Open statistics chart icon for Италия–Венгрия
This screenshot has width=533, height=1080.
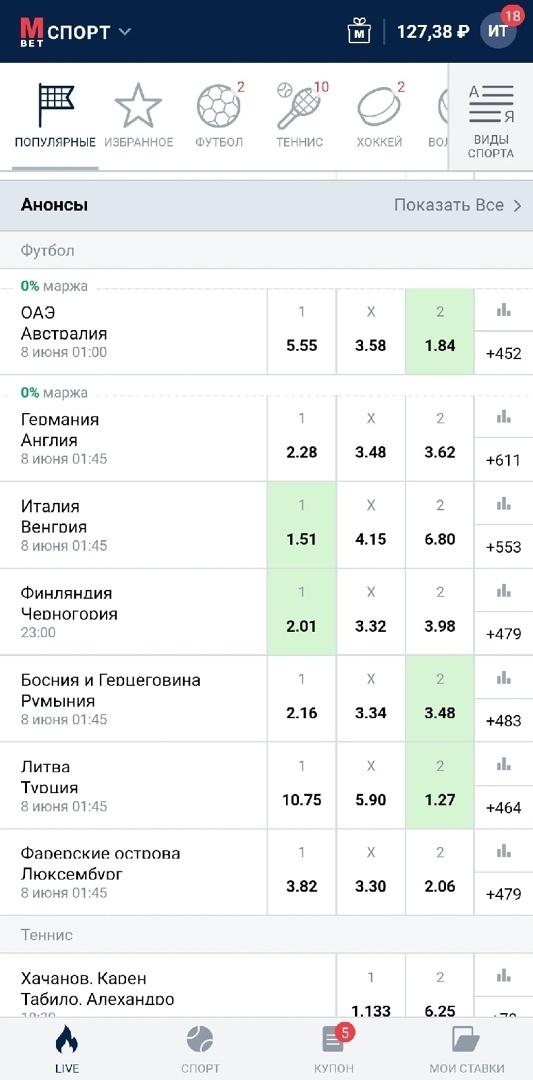point(503,503)
